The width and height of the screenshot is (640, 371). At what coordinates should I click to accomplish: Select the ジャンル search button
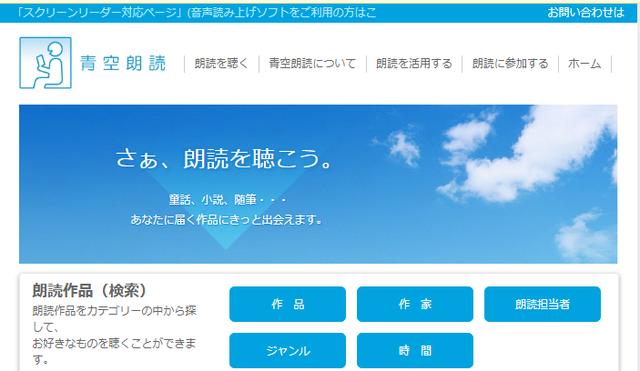287,351
